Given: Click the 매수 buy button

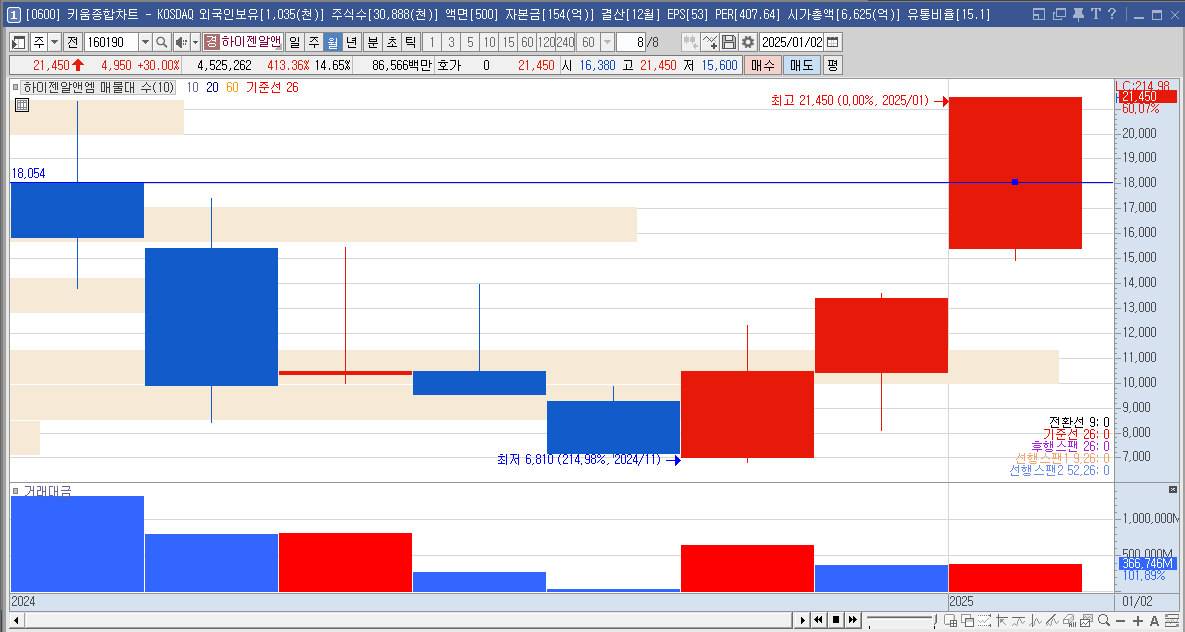Looking at the screenshot, I should click(763, 66).
